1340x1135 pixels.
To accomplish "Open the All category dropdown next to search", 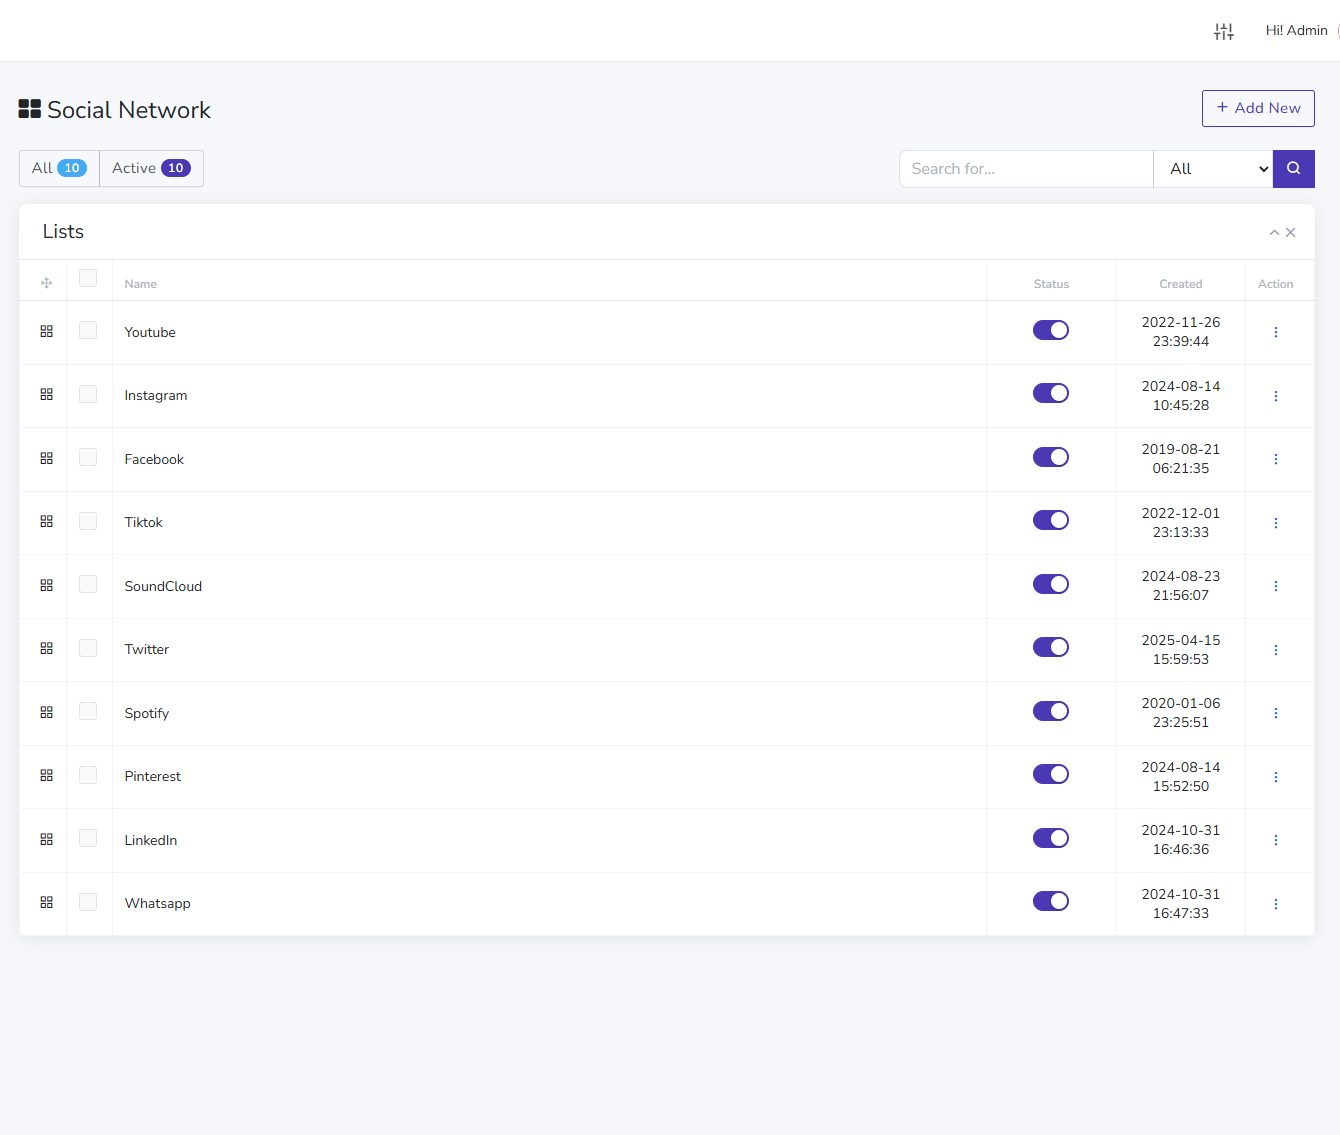I will pos(1213,168).
